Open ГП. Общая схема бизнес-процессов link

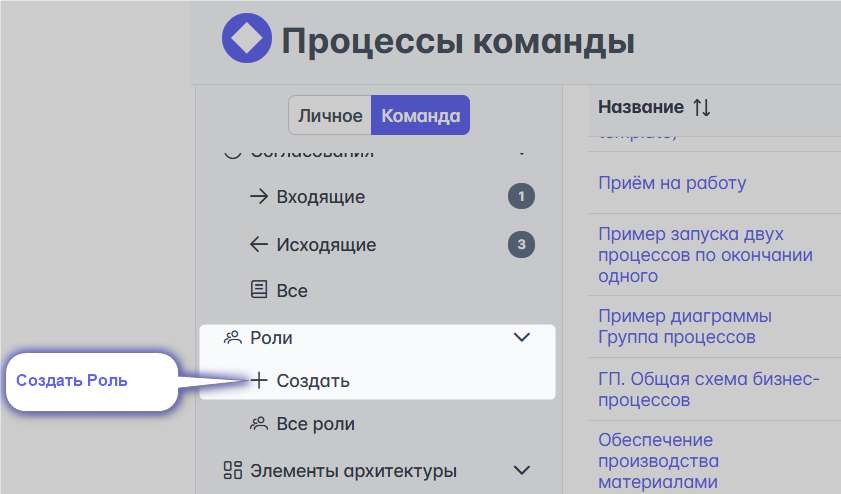(x=709, y=389)
